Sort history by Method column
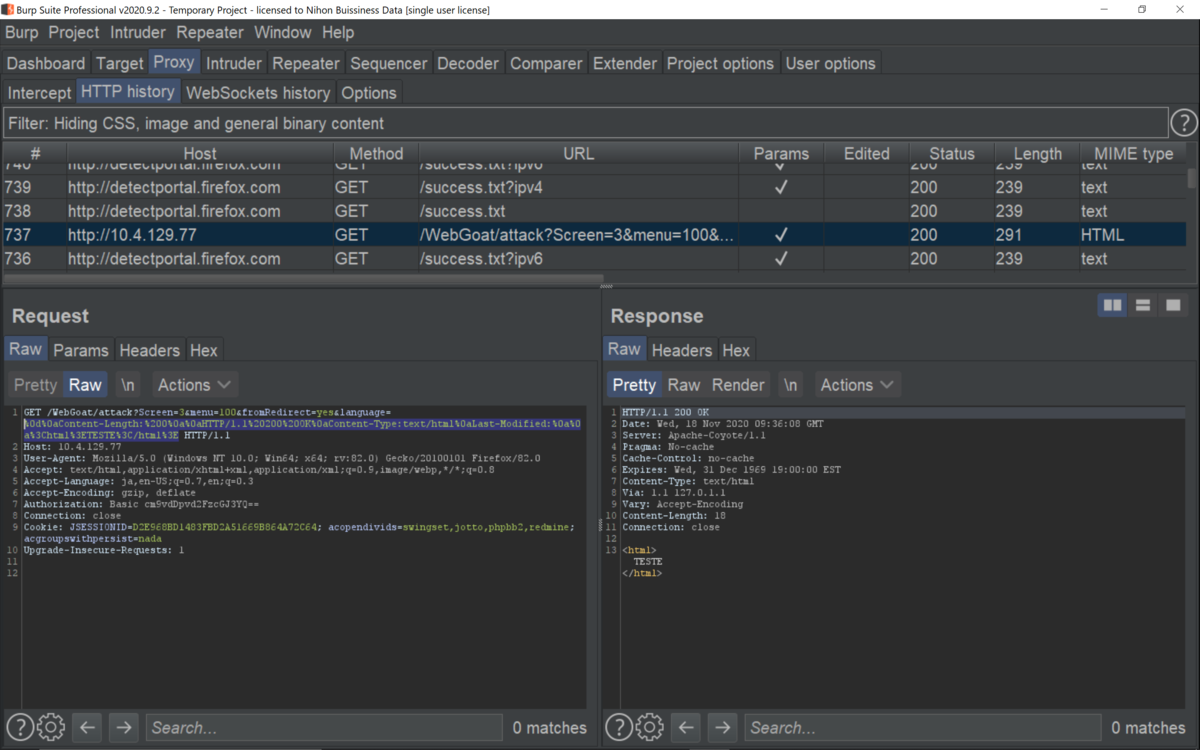Viewport: 1200px width, 750px height. [x=376, y=153]
